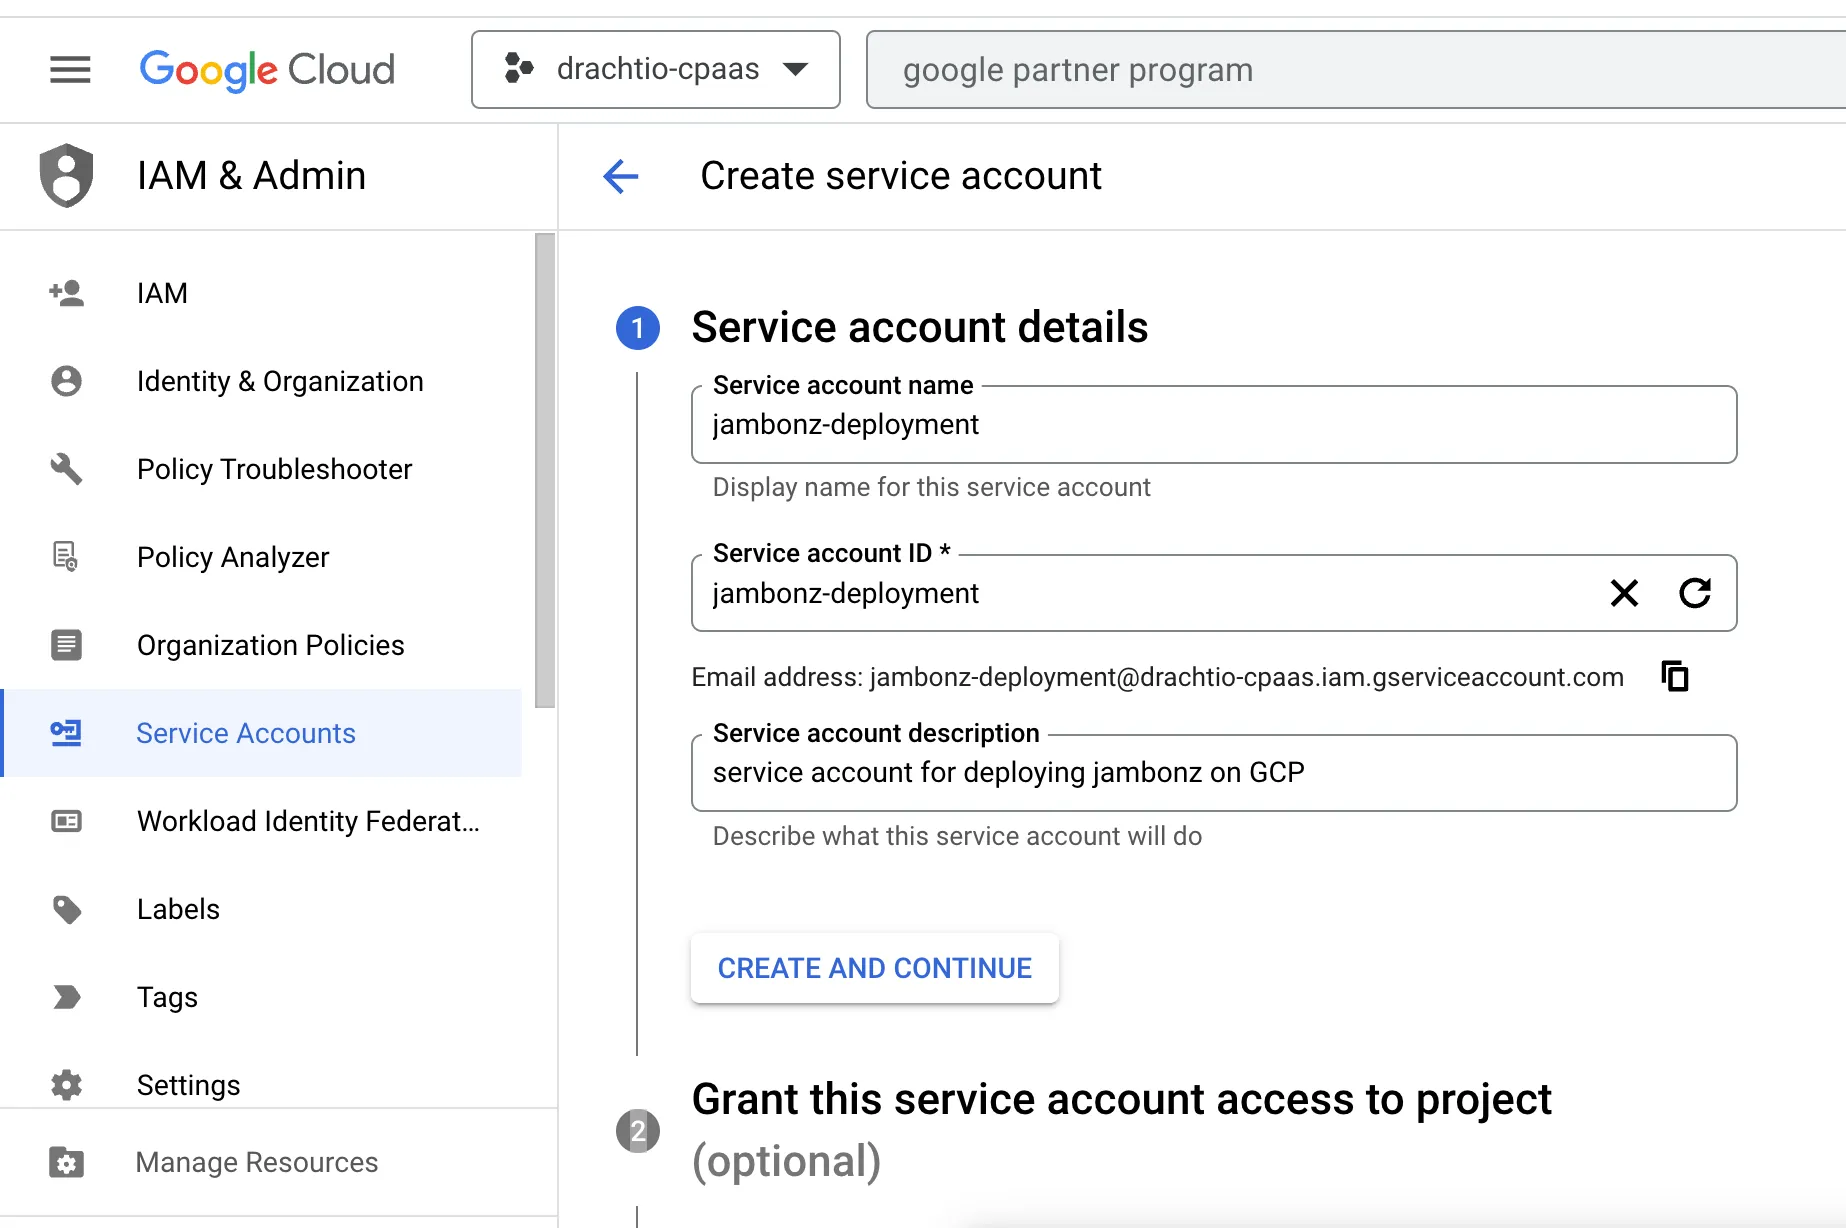
Task: Open the IAM & Admin section heading
Action: pos(251,176)
